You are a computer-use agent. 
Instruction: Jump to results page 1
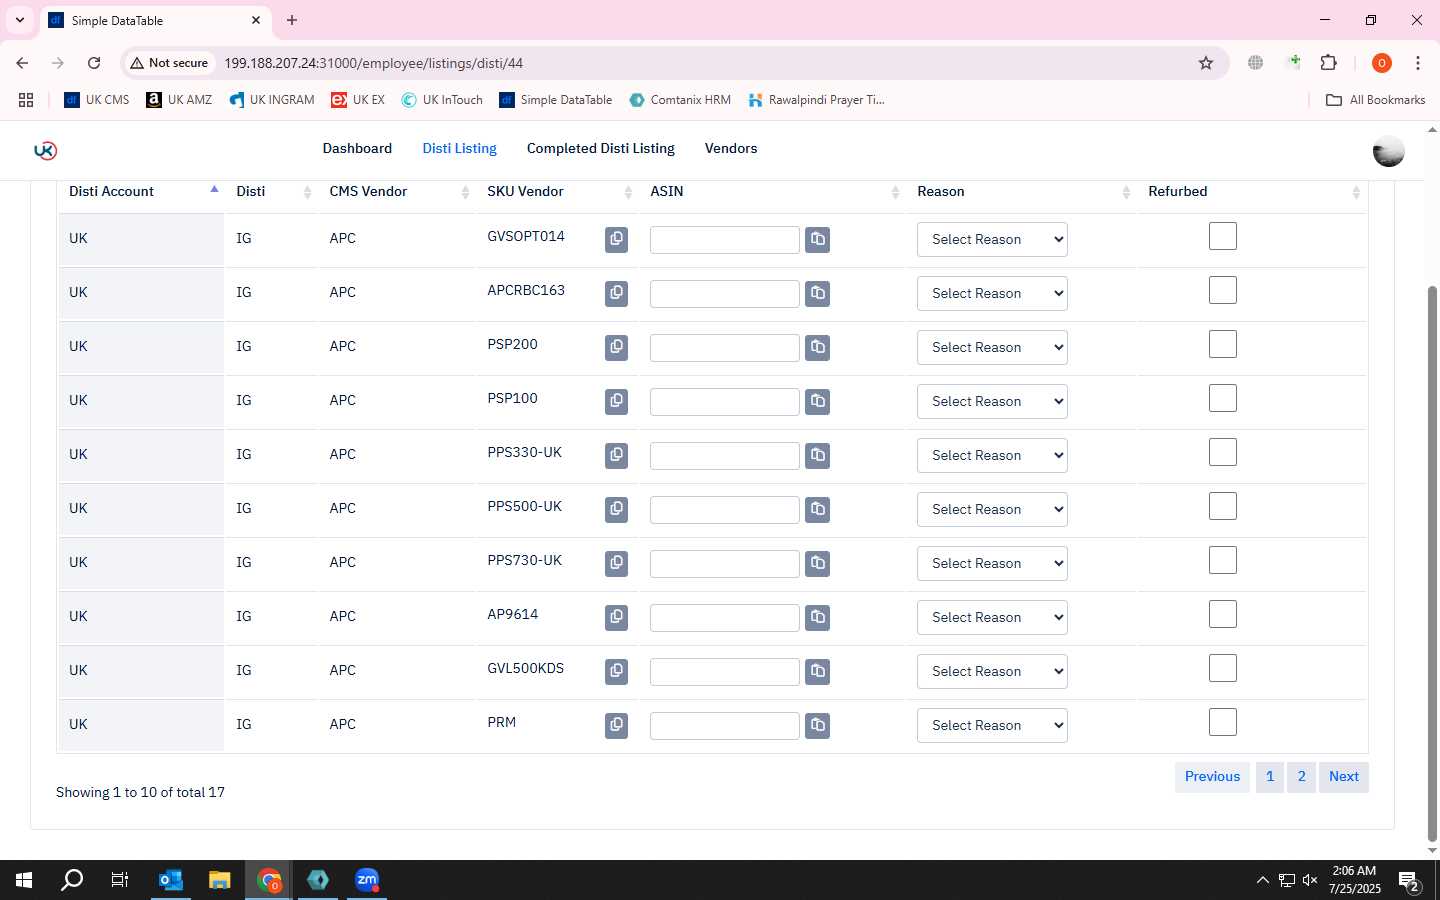pos(1270,776)
